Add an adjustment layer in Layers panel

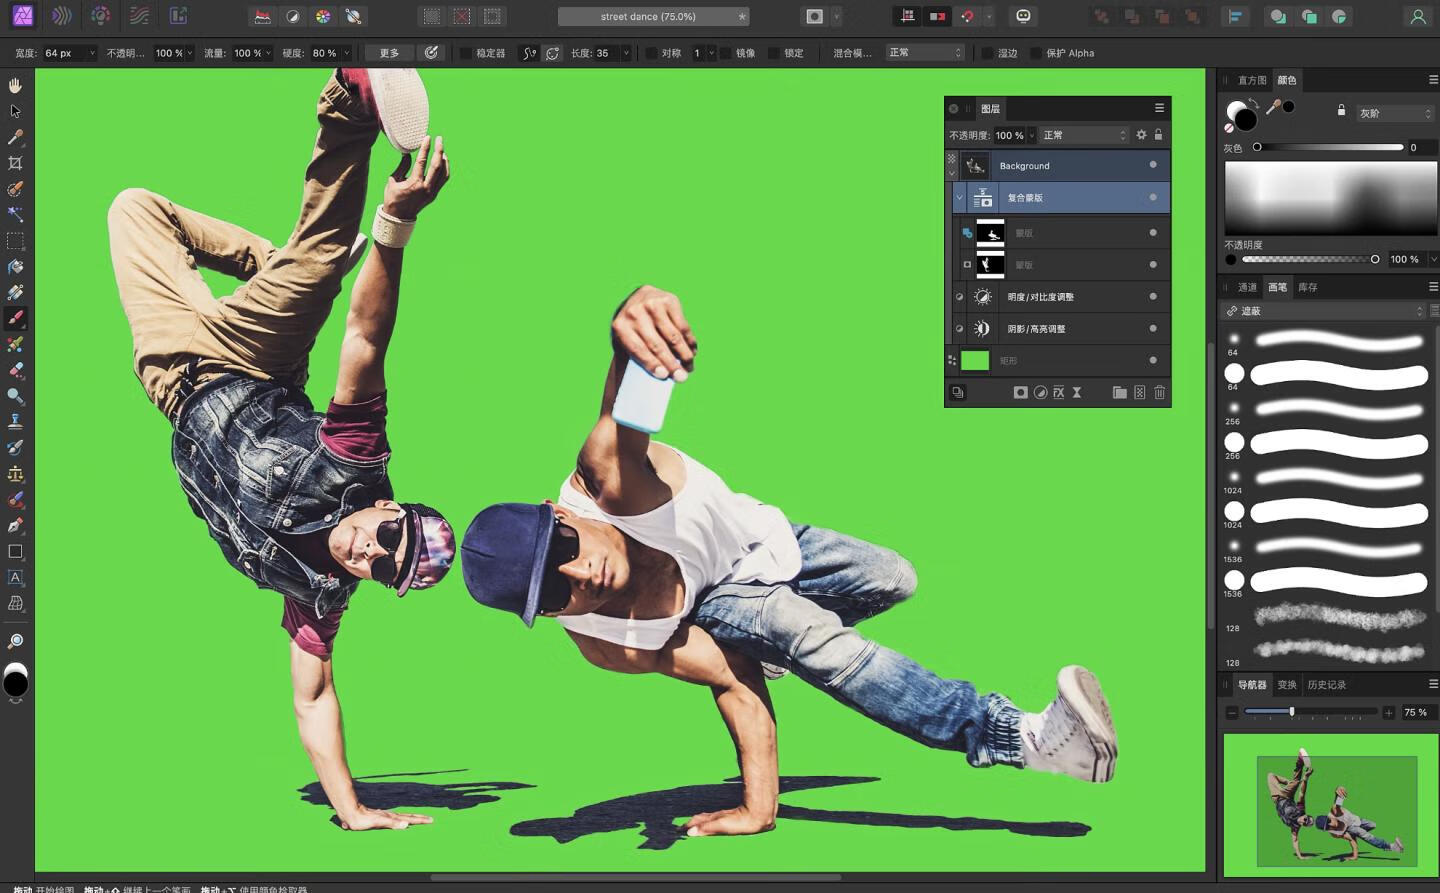click(x=1040, y=393)
